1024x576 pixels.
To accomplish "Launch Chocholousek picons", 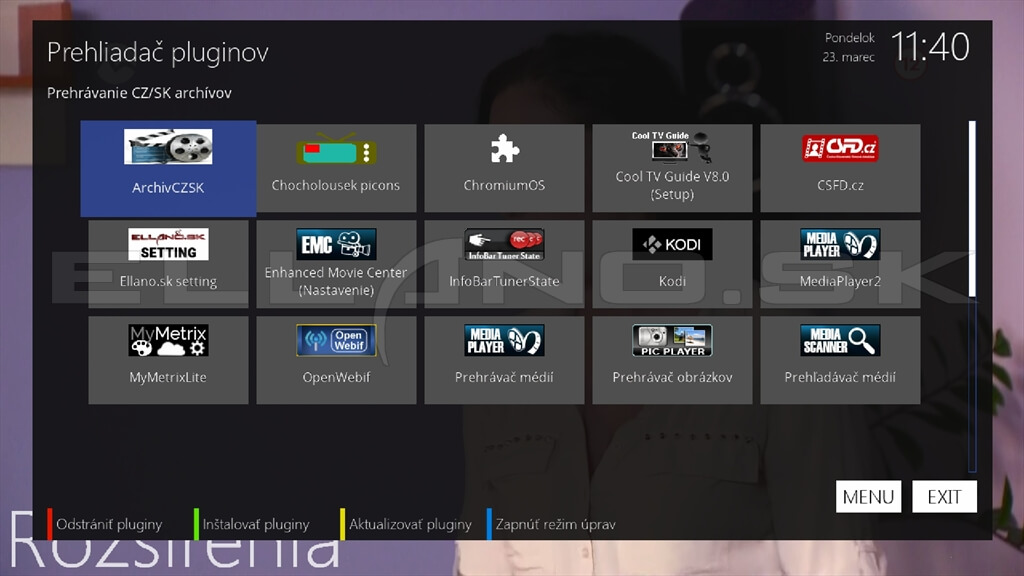I will click(x=336, y=168).
